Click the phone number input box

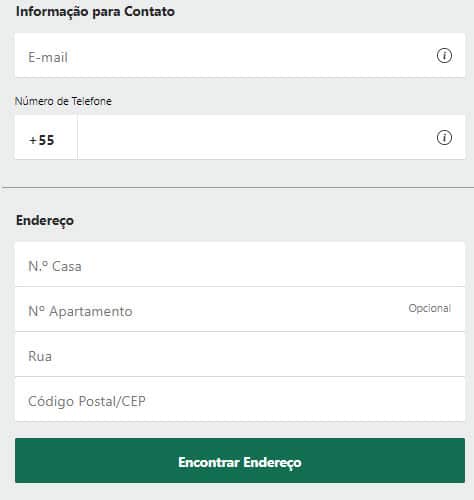click(271, 137)
